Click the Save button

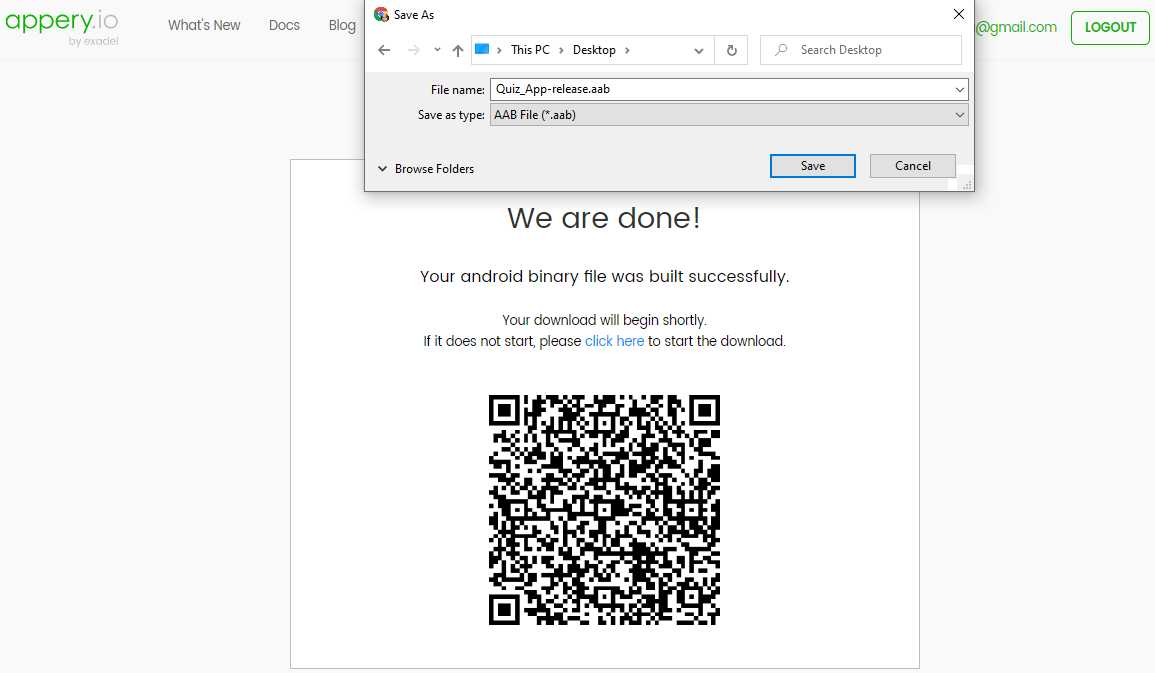point(812,166)
